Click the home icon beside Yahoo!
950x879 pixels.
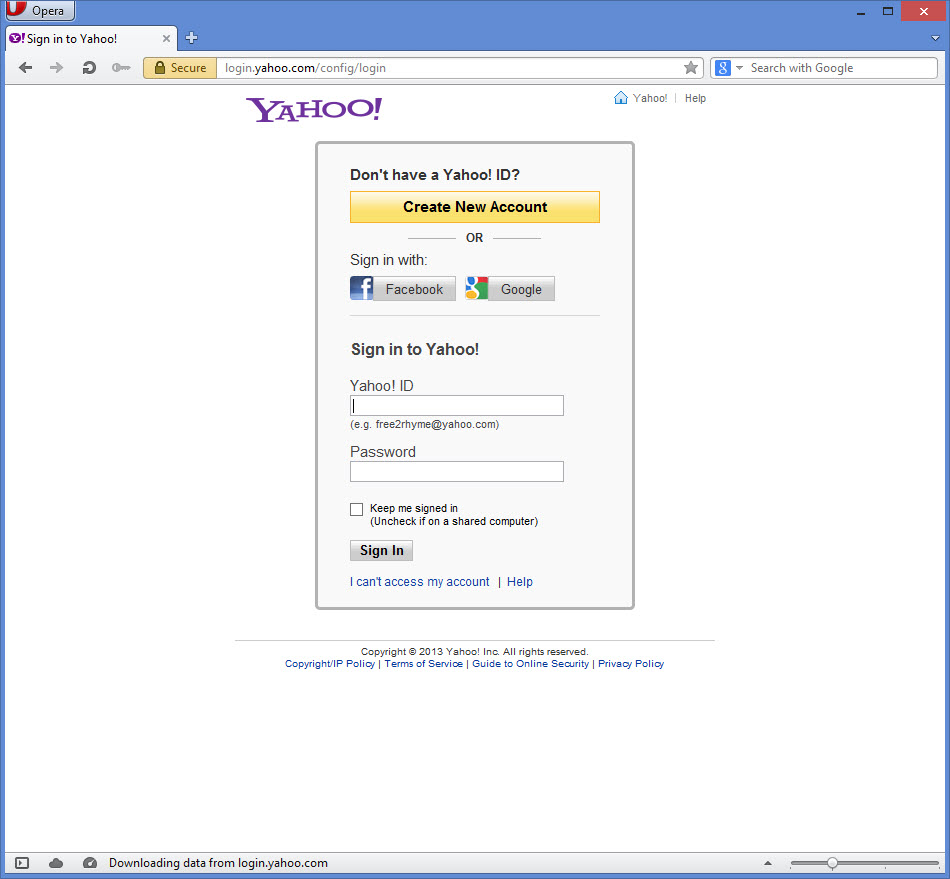(x=620, y=98)
